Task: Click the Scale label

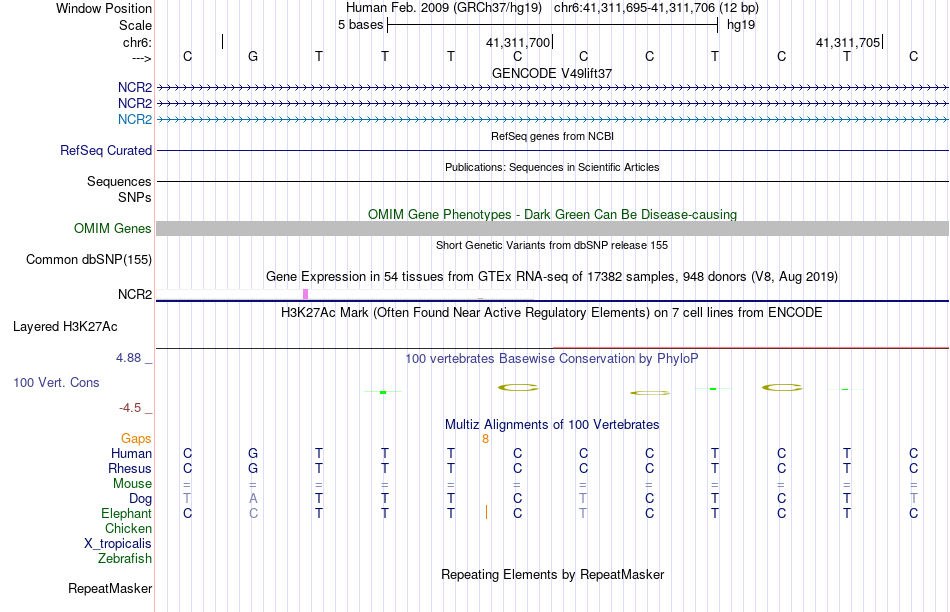Action: click(x=135, y=25)
